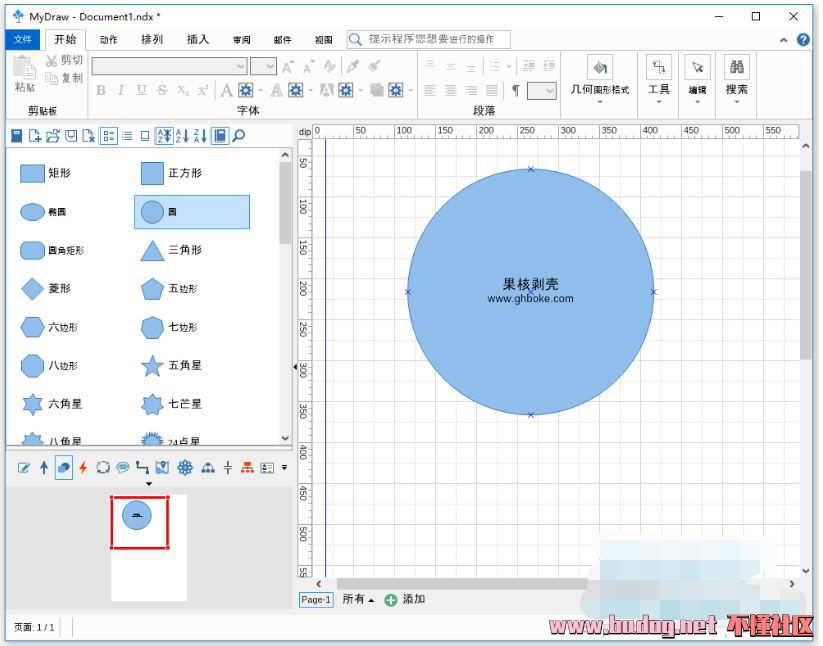Click the search magnifier in the shape library toolbar
The height and width of the screenshot is (646, 823).
point(239,136)
